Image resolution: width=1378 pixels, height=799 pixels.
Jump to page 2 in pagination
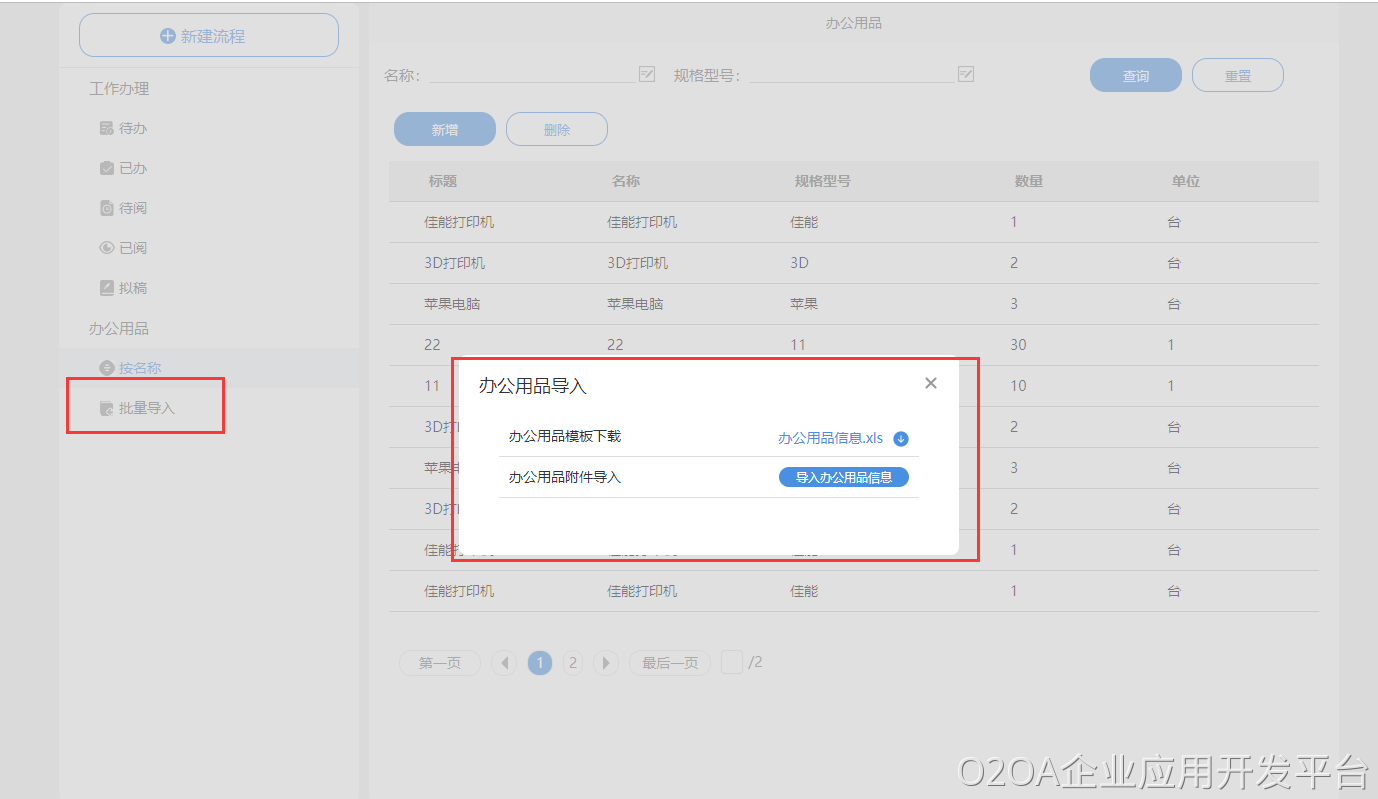(x=572, y=663)
